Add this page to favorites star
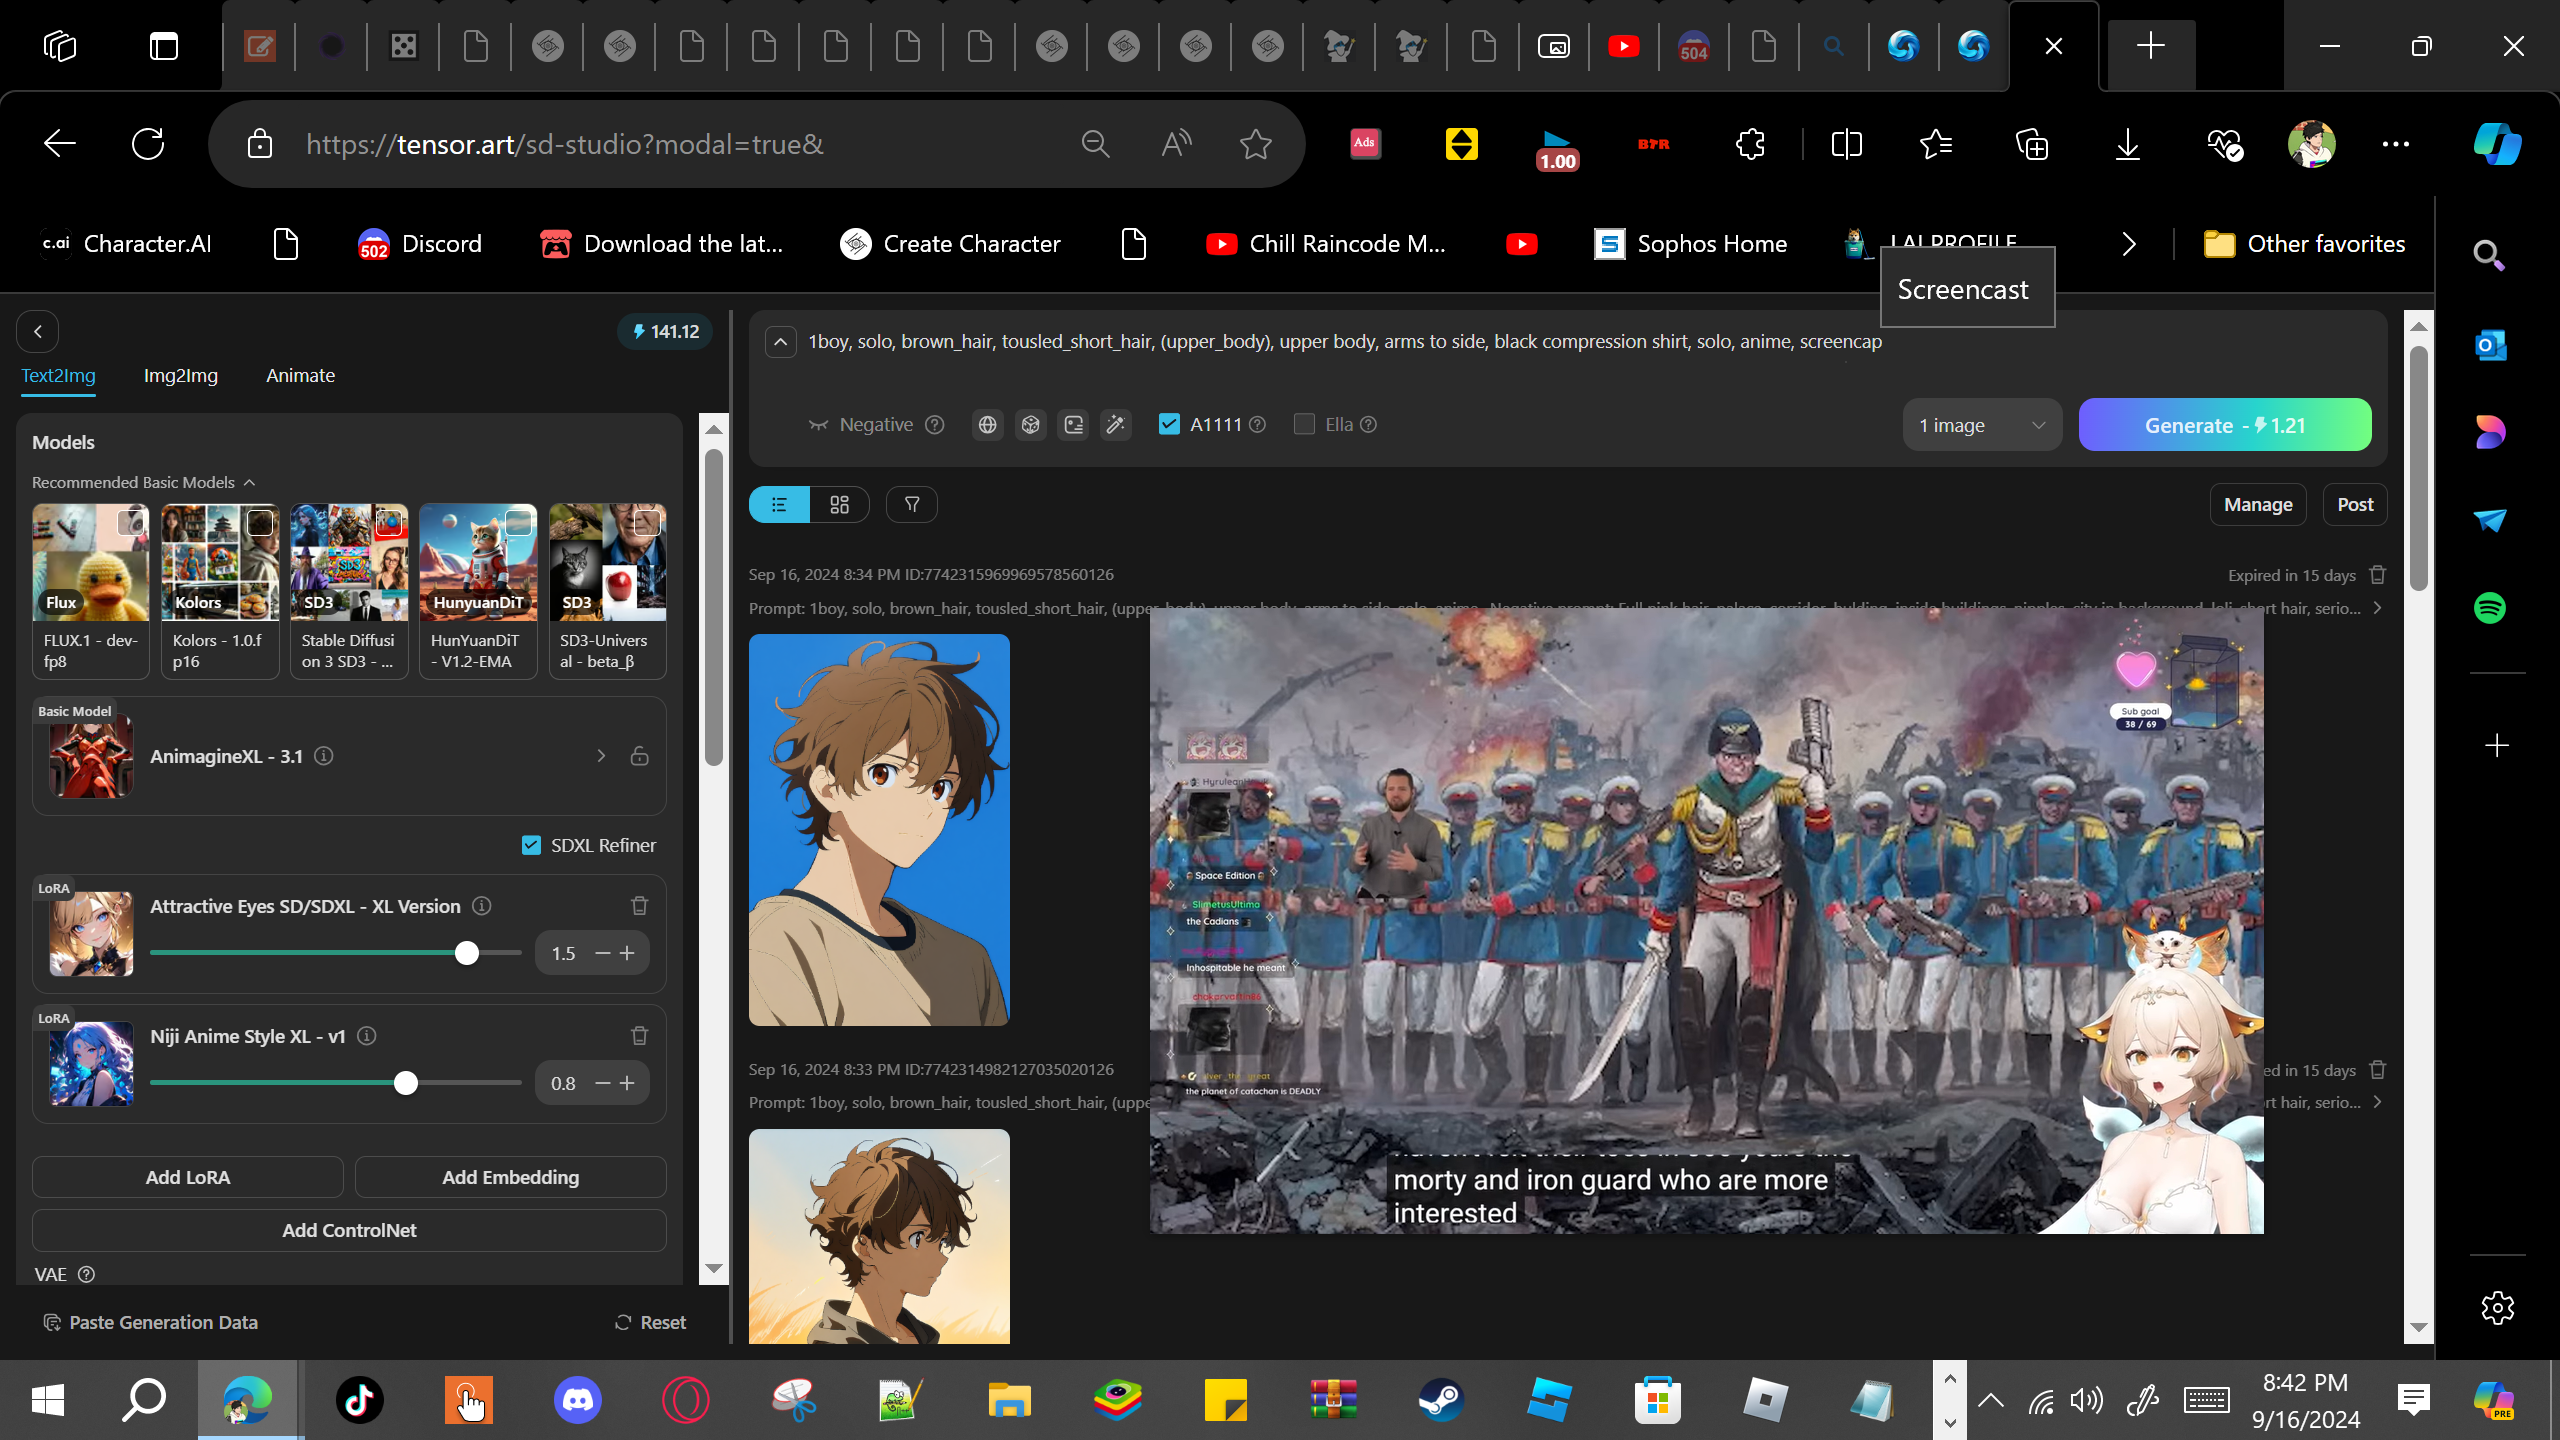Viewport: 2560px width, 1440px height. point(1256,145)
